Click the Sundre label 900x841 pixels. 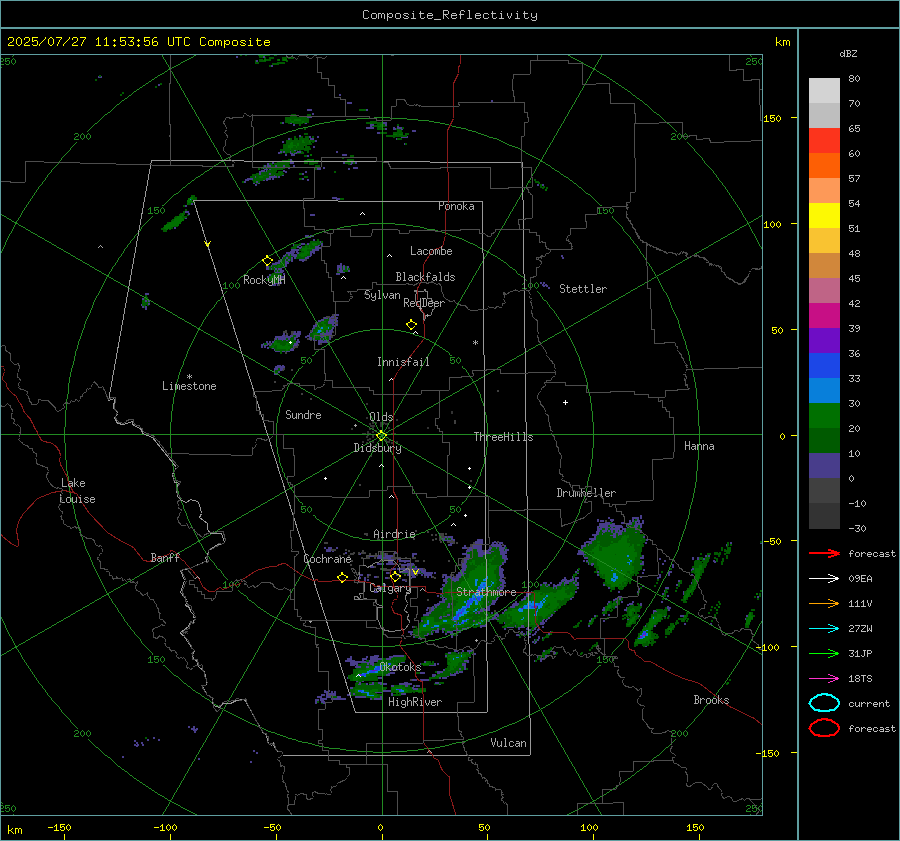[304, 414]
